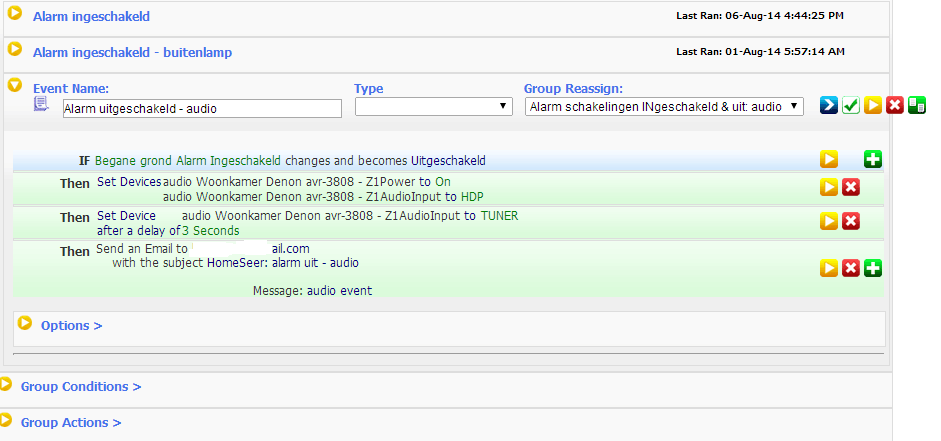The image size is (941, 441).
Task: Click the '3 Seconds' delay value
Action: click(211, 231)
